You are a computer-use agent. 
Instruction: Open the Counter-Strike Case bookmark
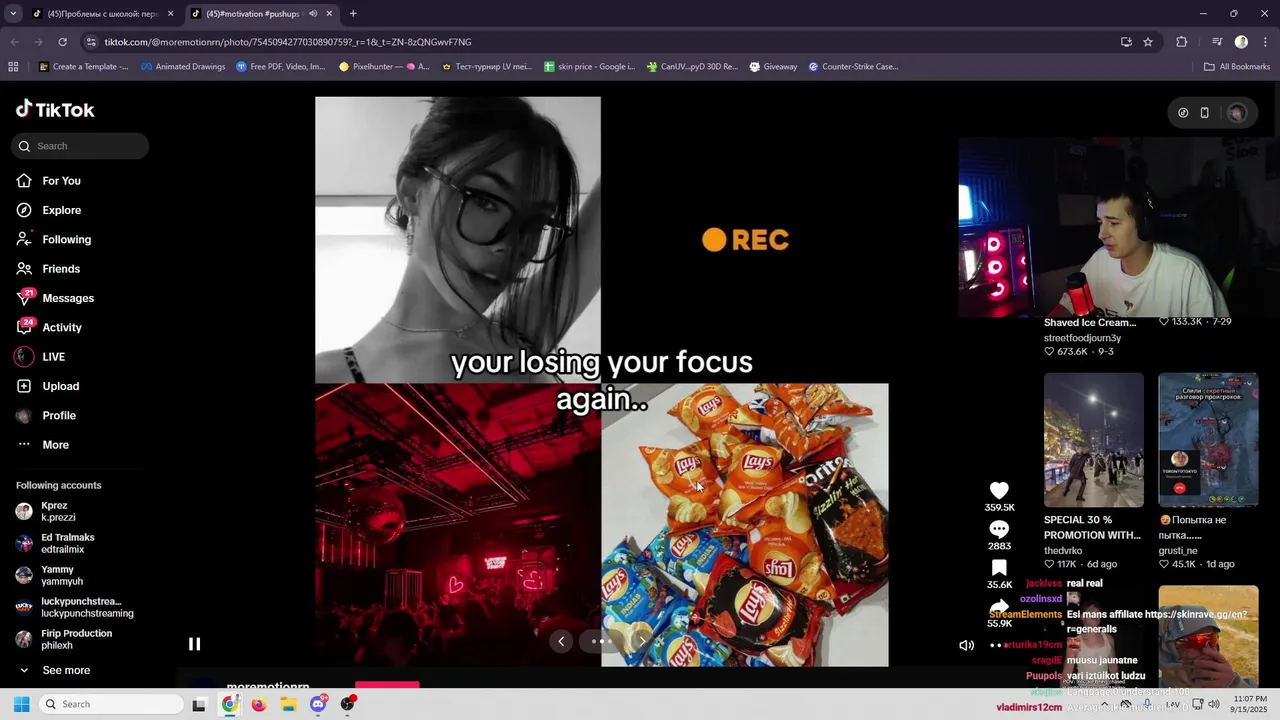[853, 67]
